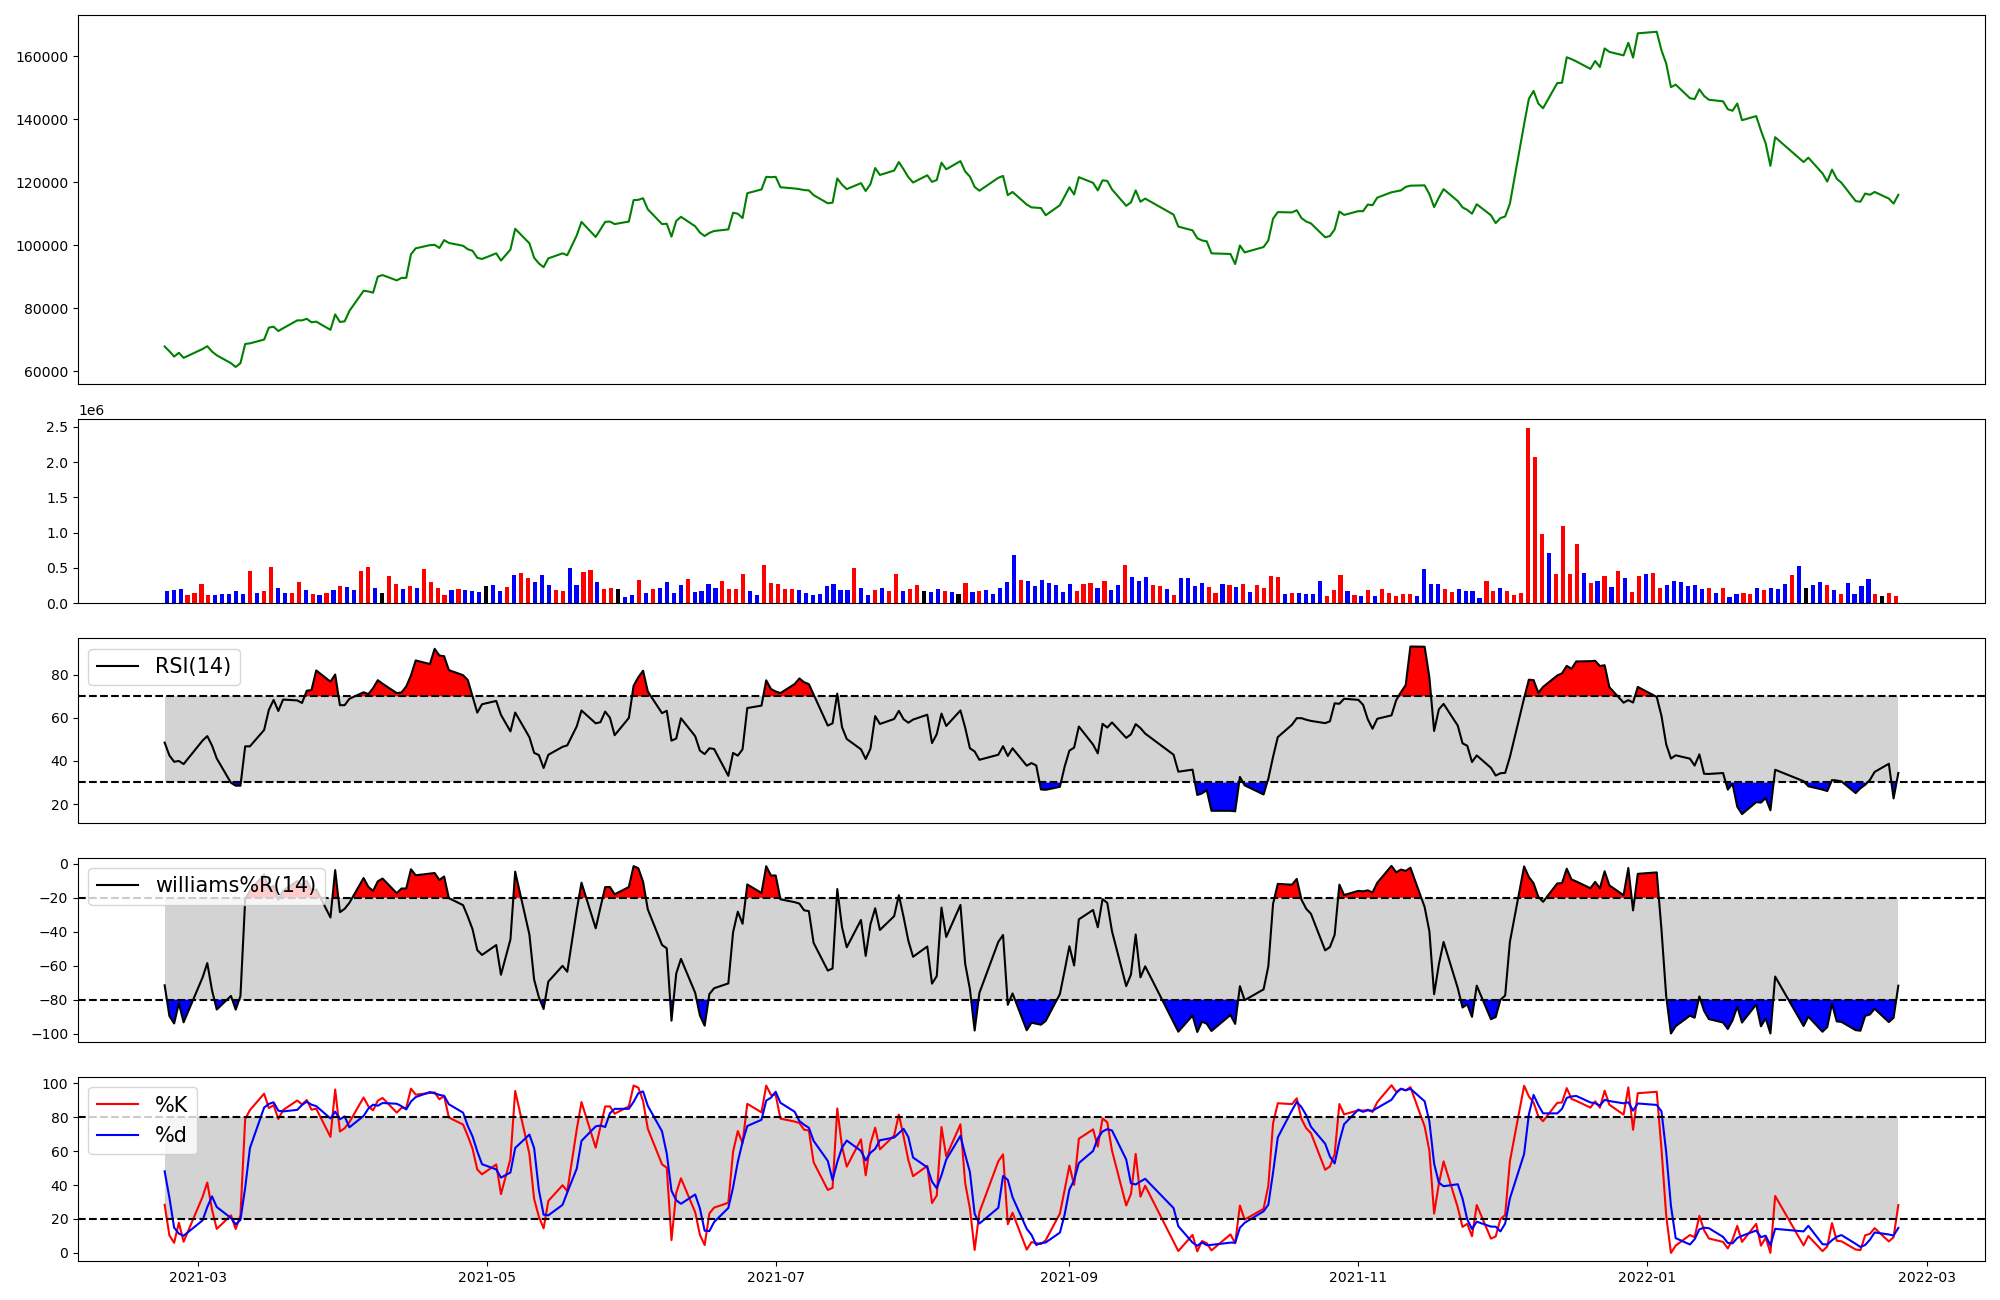Click the 2021-07 date tick label
Screen dimensions: 2000x1300
pos(776,1277)
